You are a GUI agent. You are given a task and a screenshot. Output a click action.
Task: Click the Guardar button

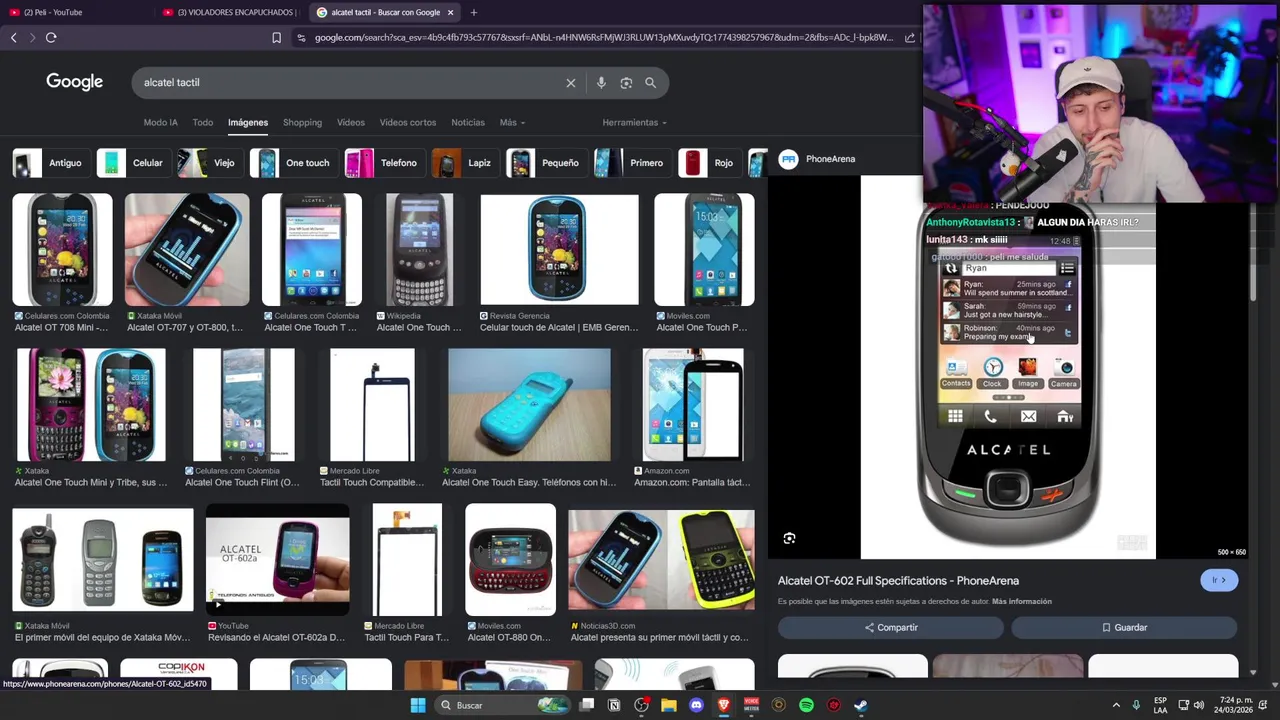(1124, 628)
